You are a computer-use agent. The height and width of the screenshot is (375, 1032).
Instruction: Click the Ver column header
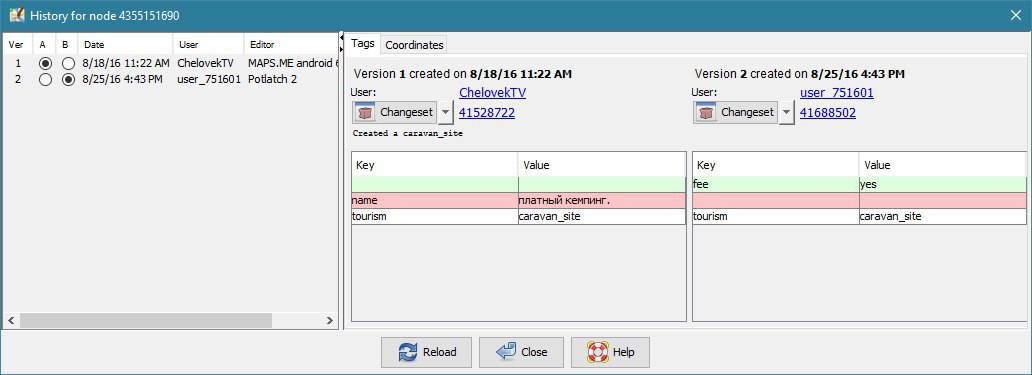tap(18, 45)
